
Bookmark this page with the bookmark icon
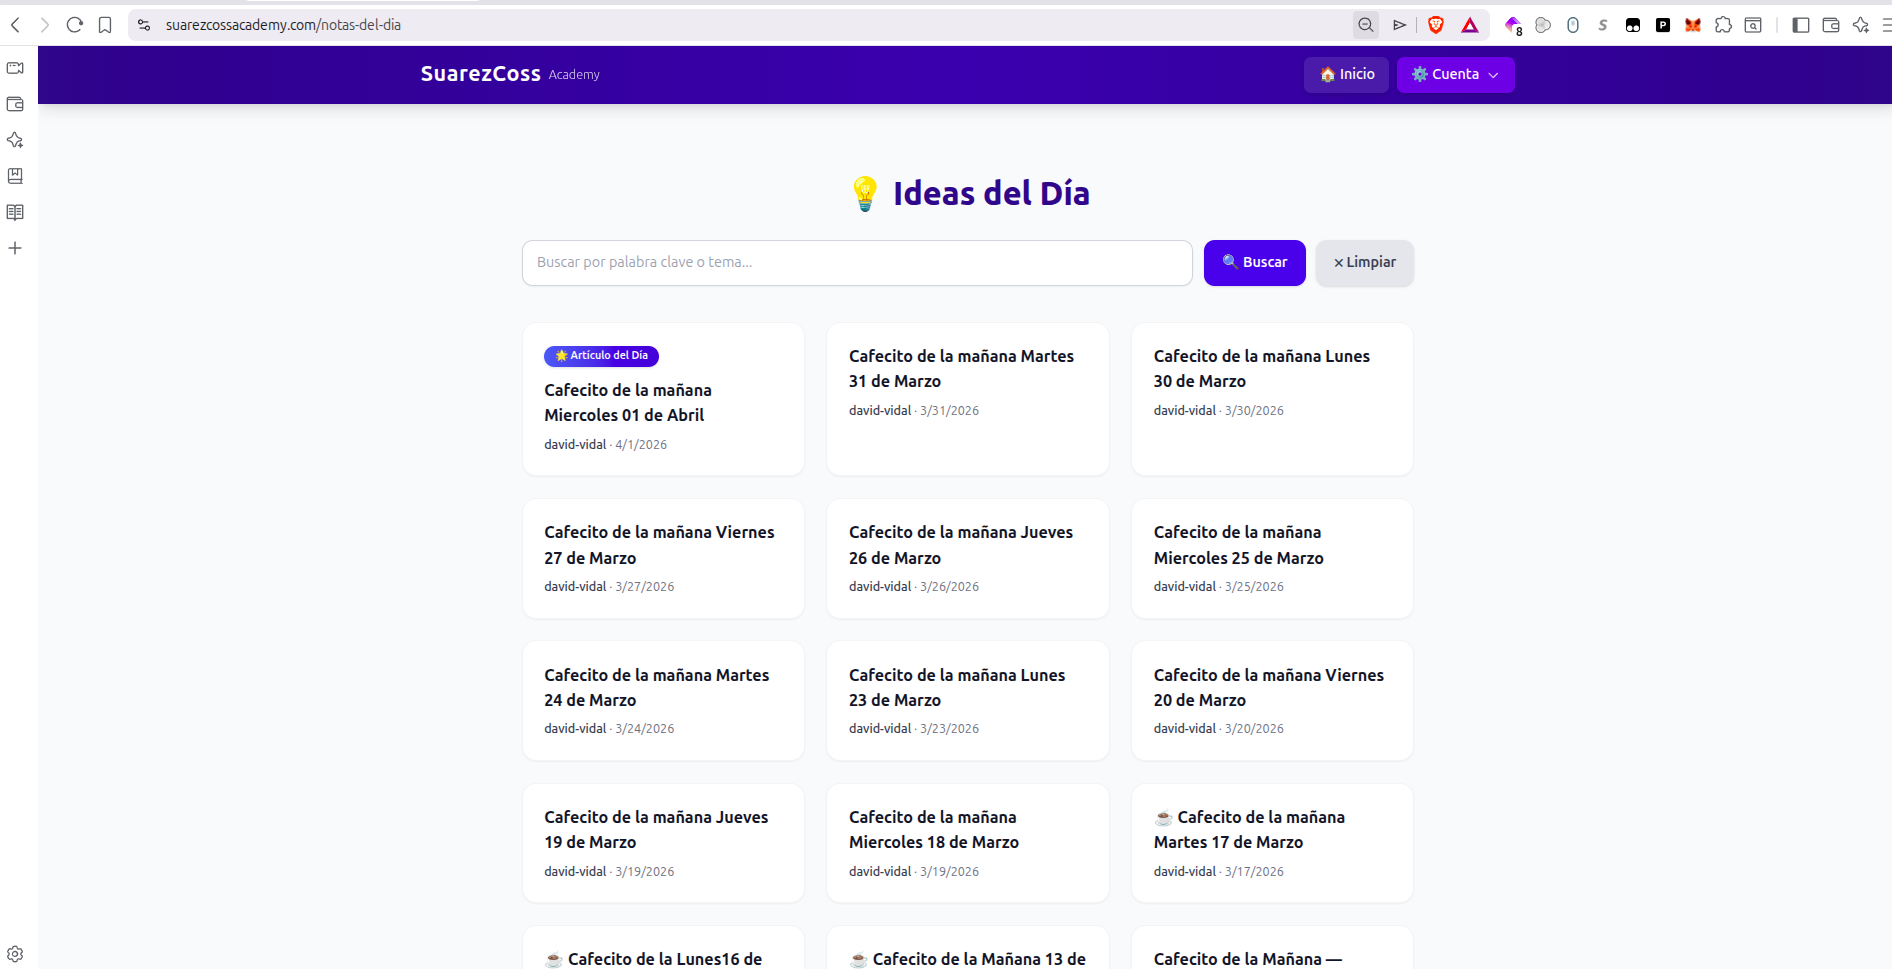105,25
